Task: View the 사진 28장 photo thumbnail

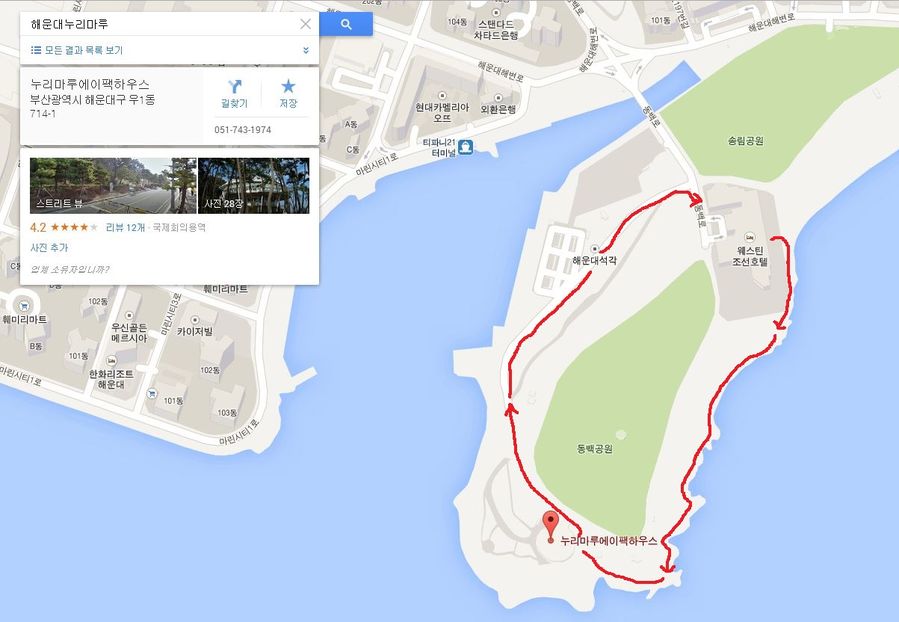Action: click(253, 186)
